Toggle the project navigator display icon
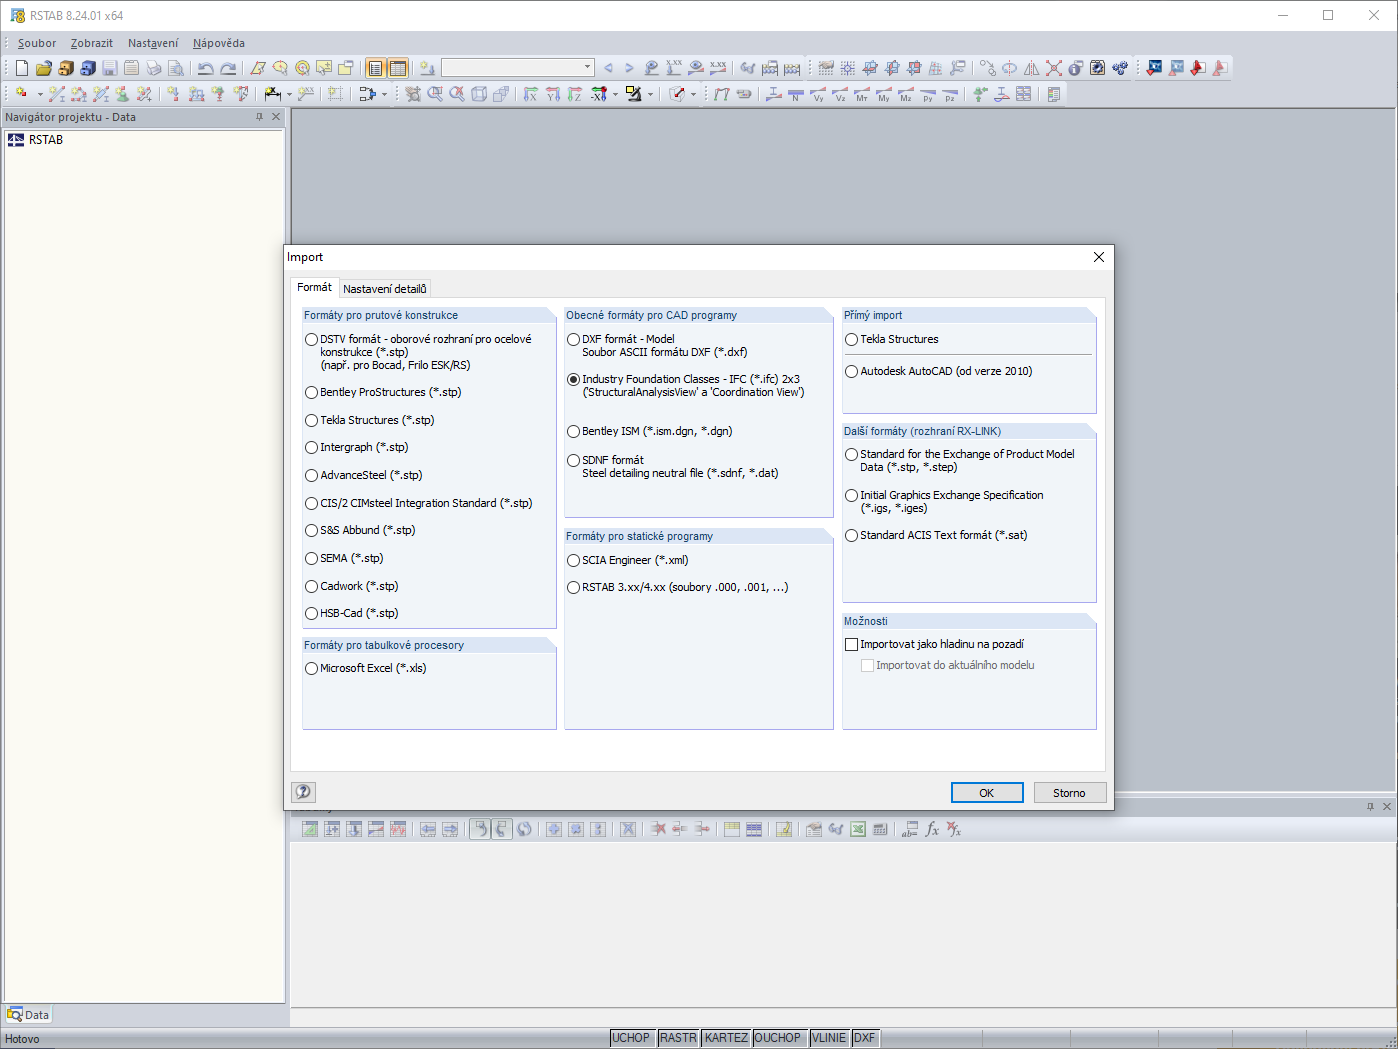Image resolution: width=1398 pixels, height=1049 pixels. pos(376,68)
